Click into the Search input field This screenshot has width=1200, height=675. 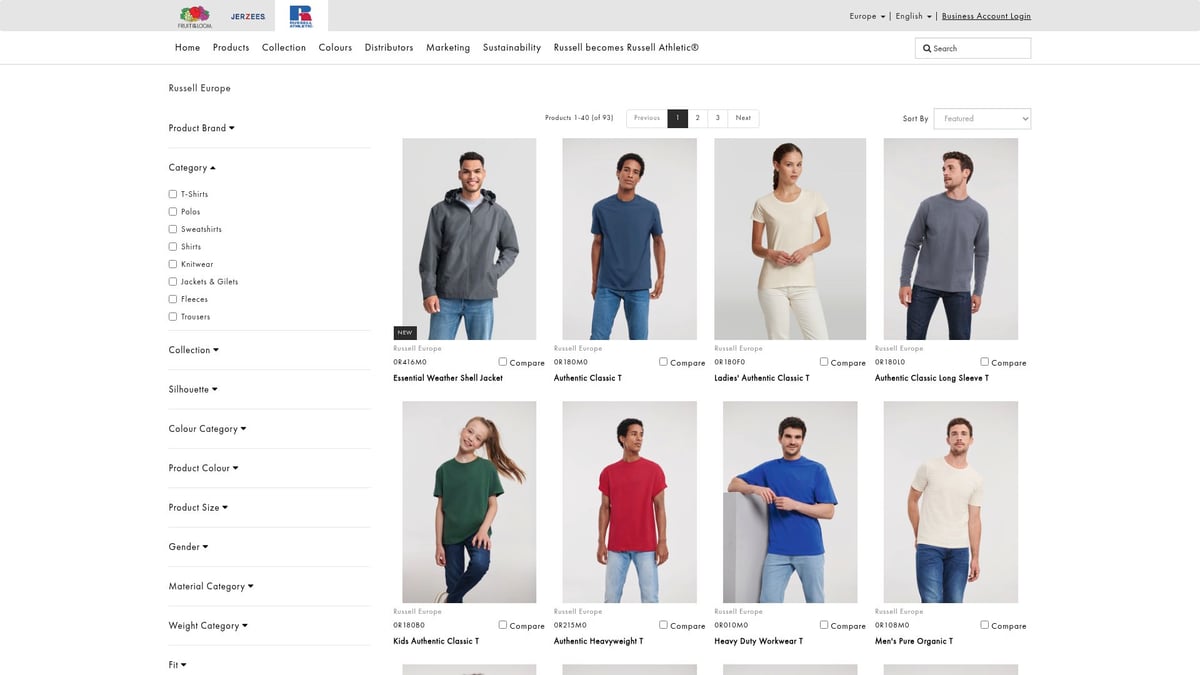click(980, 48)
